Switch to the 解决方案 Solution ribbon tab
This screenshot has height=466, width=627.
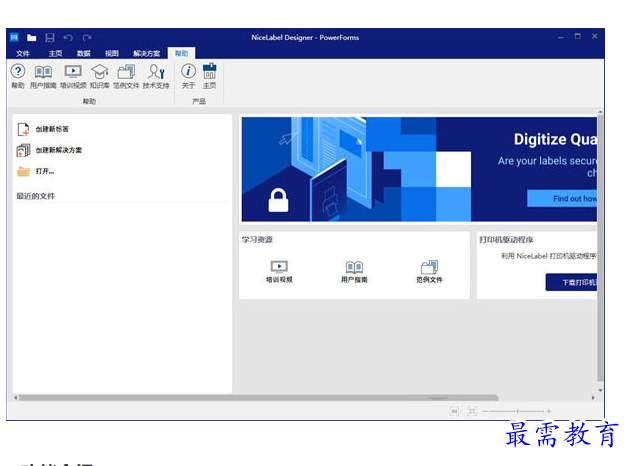click(x=146, y=53)
